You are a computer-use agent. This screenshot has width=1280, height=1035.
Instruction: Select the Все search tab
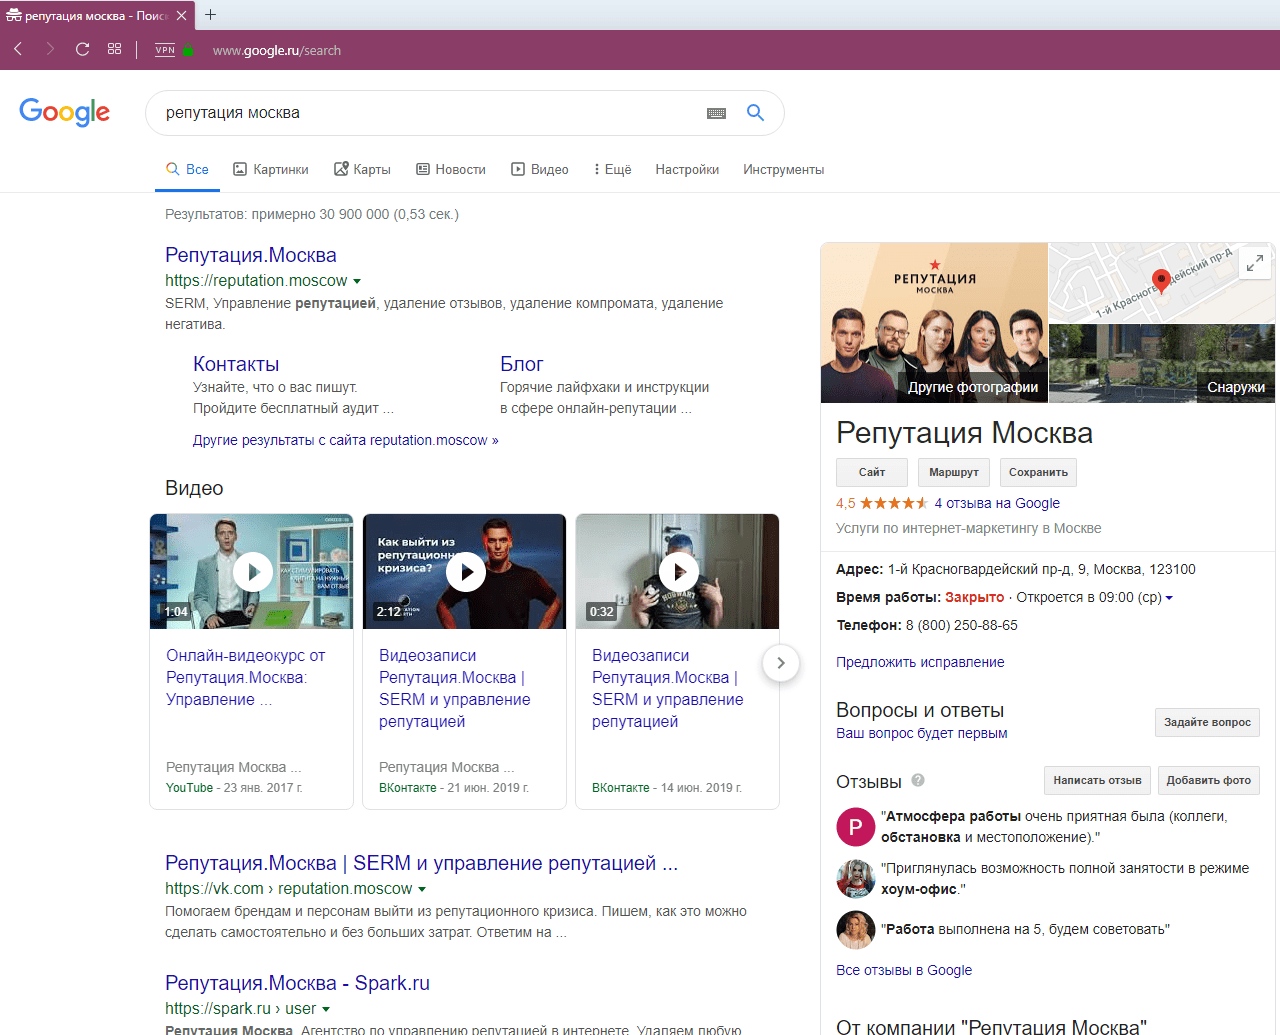(x=187, y=169)
